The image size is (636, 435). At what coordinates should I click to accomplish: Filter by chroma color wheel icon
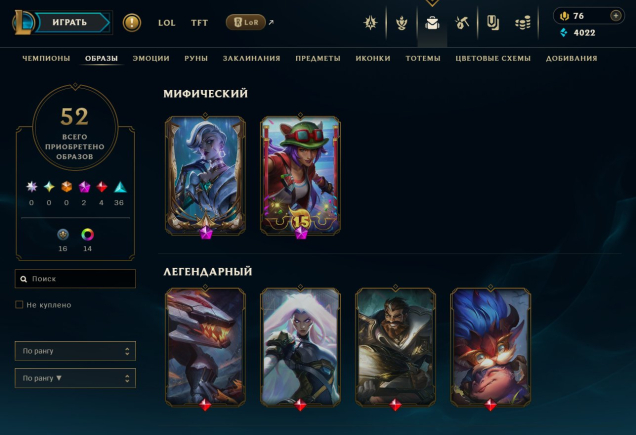(87, 235)
